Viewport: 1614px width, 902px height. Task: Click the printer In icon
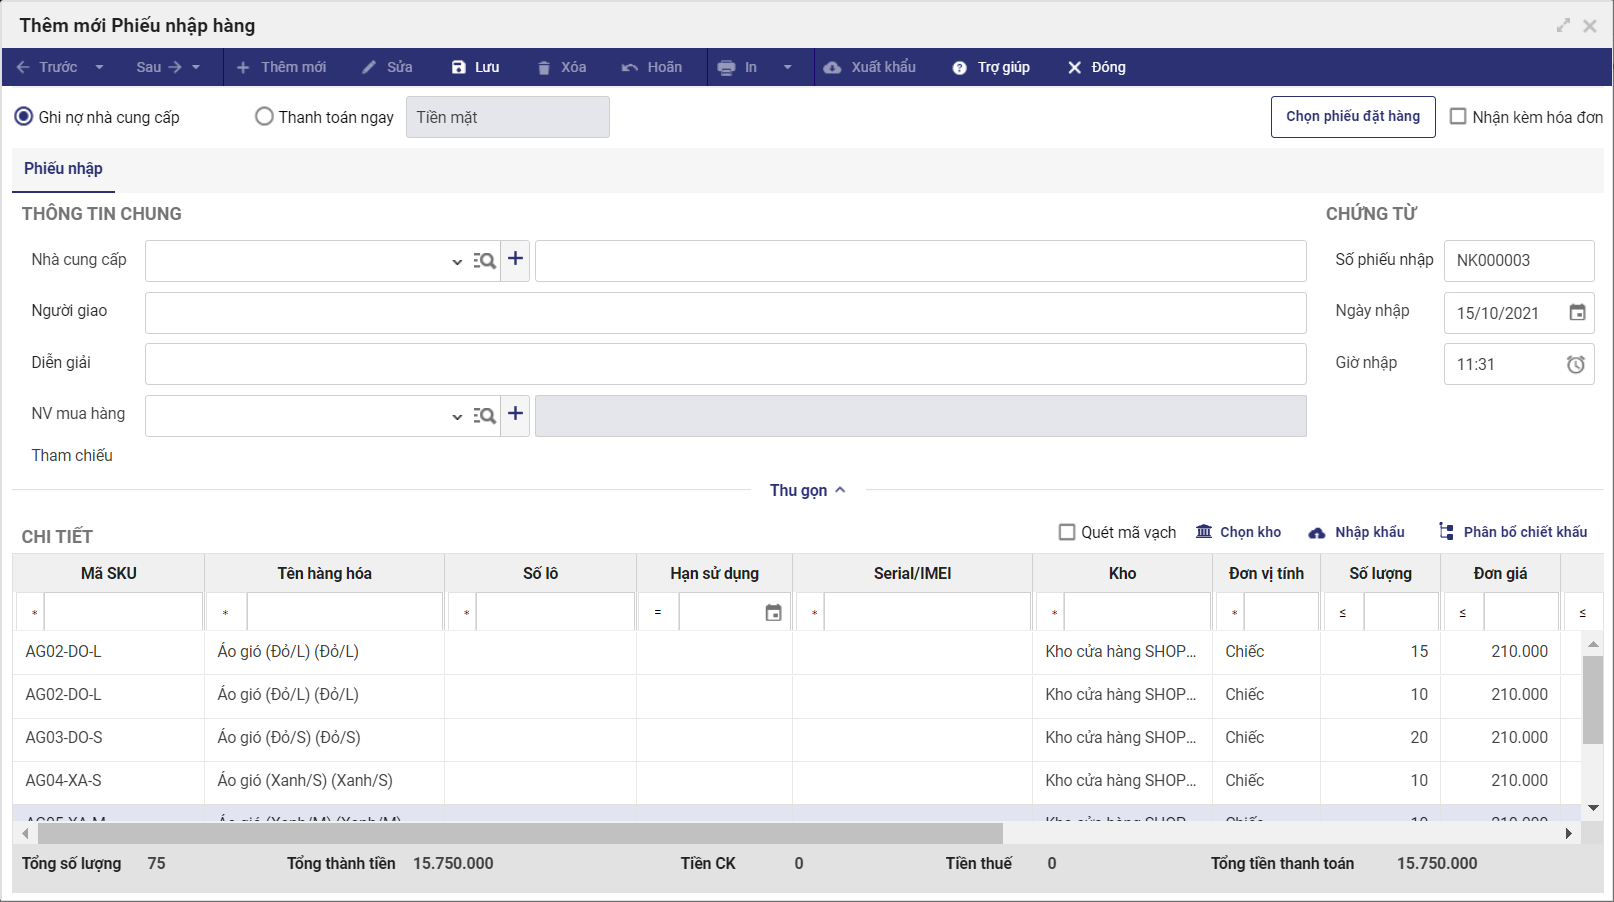point(727,67)
